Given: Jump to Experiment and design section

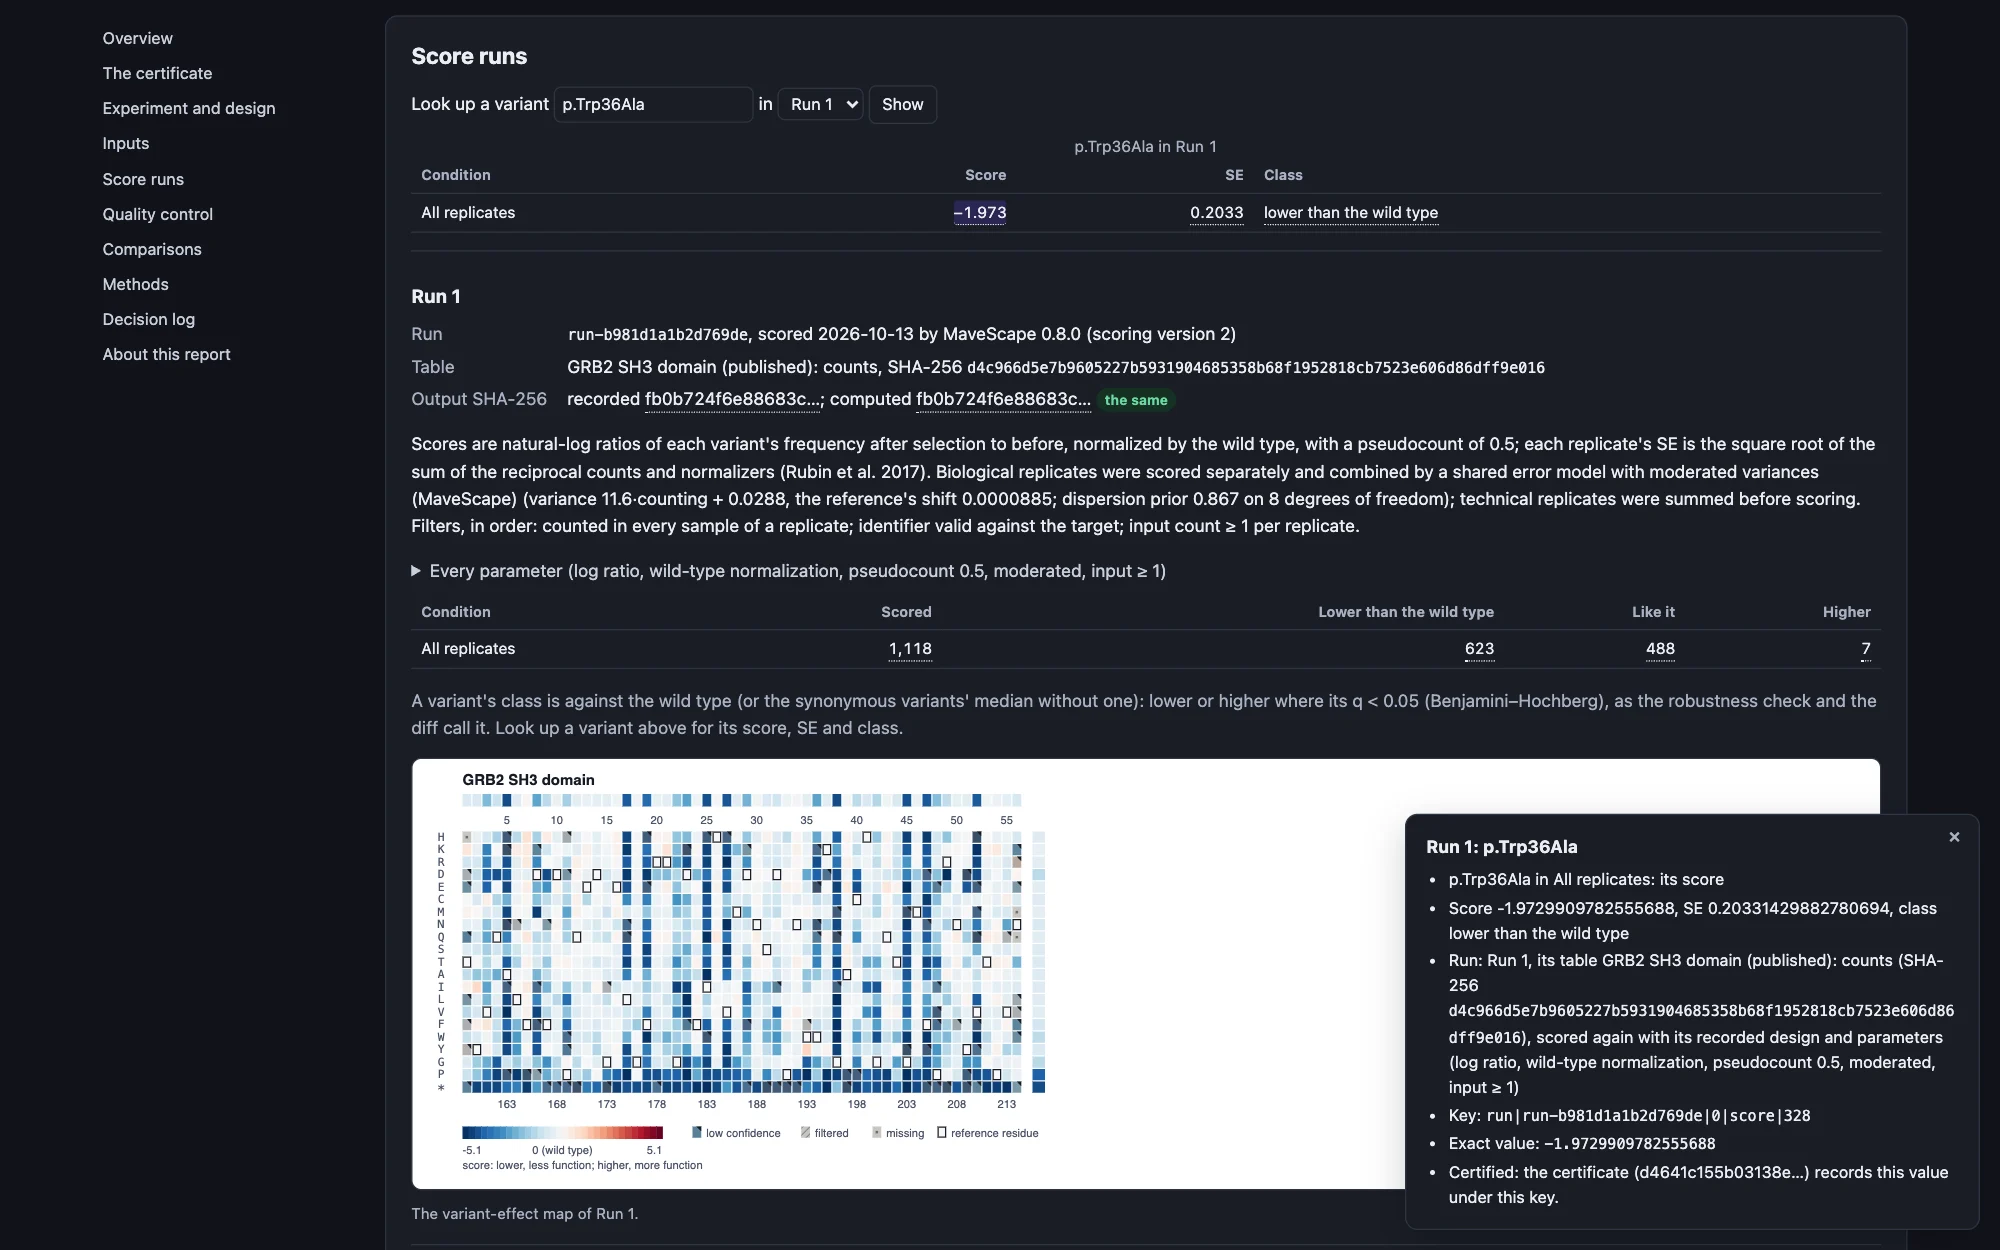Looking at the screenshot, I should point(189,108).
